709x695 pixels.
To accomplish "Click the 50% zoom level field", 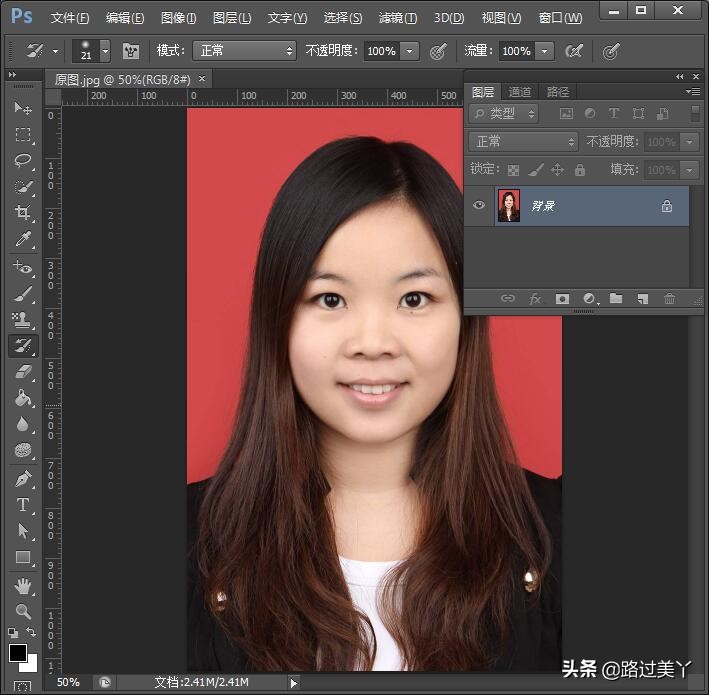I will click(68, 682).
